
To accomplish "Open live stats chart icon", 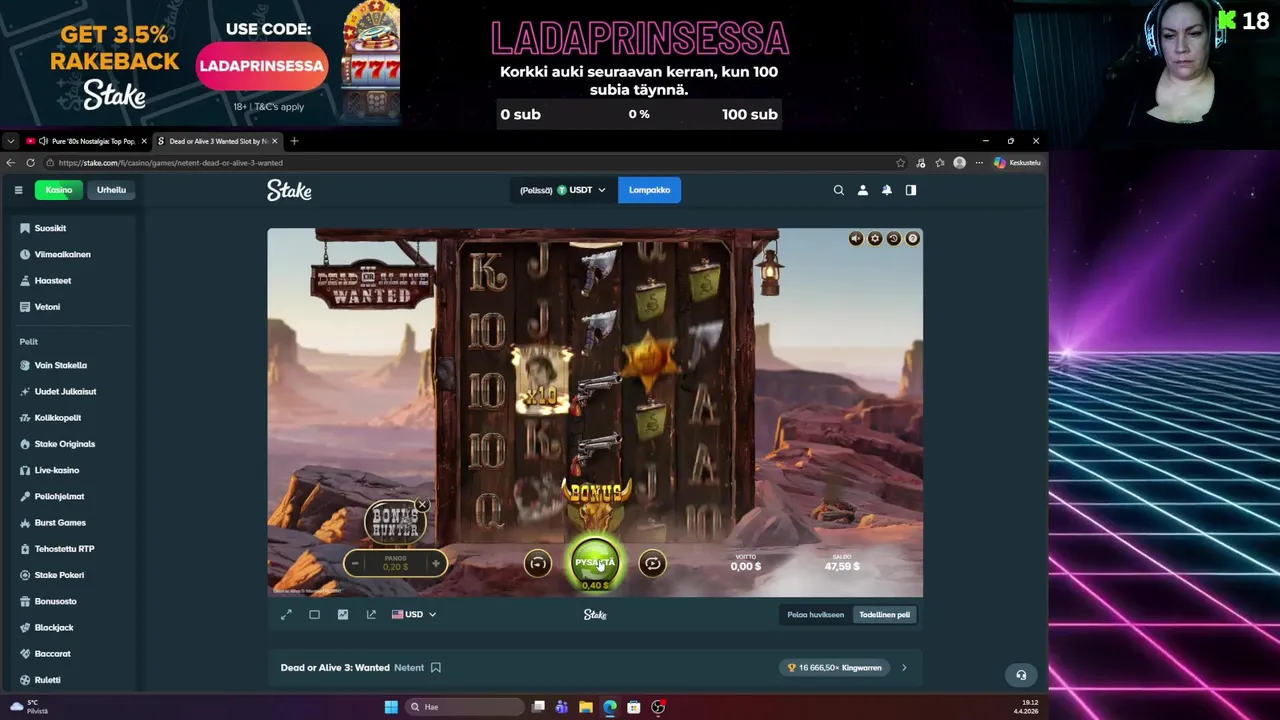I will (343, 614).
